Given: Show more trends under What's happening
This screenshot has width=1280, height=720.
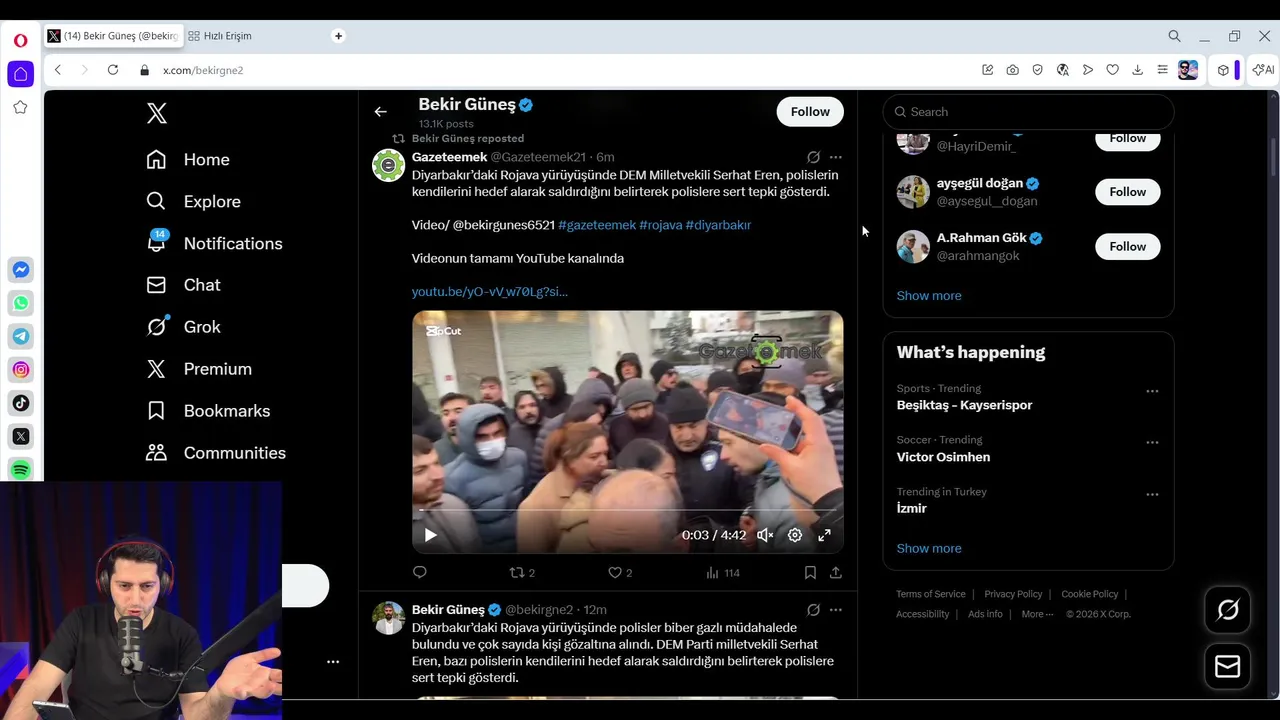Looking at the screenshot, I should 929,548.
